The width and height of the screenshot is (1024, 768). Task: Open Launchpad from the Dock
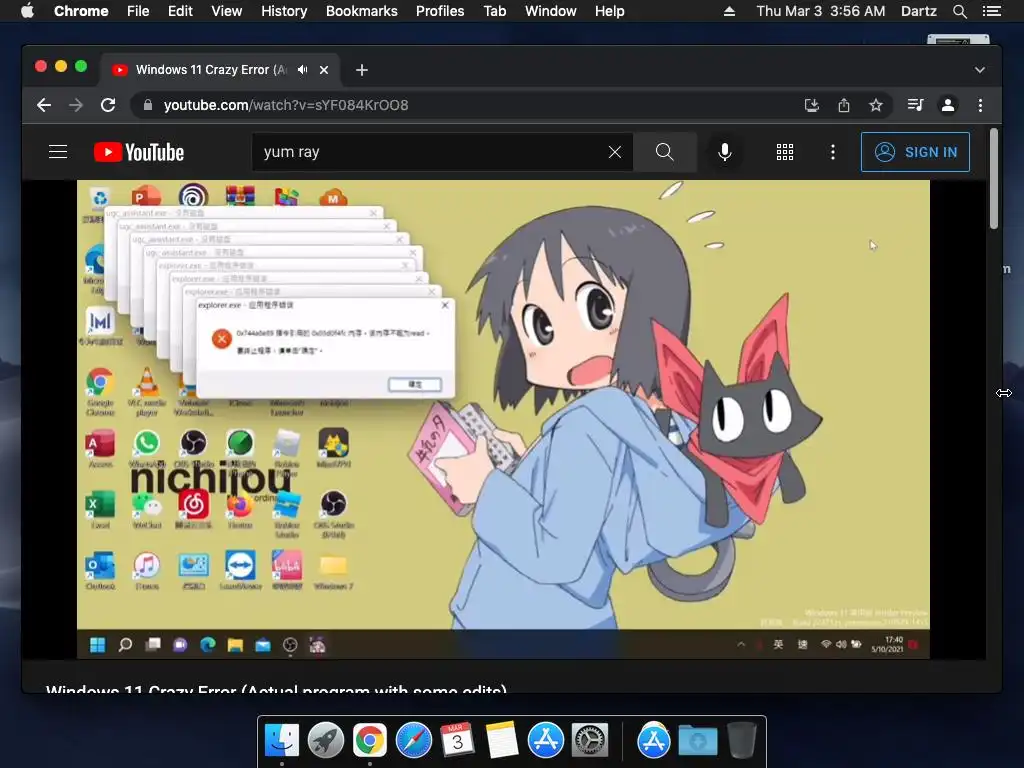point(325,741)
